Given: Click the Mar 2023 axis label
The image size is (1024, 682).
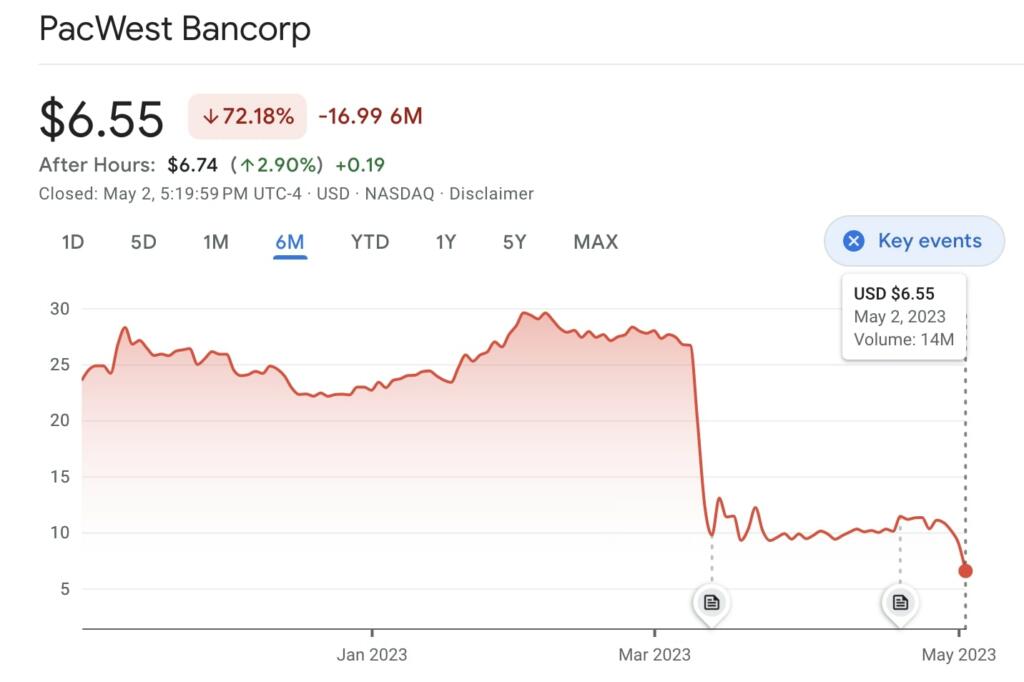Looking at the screenshot, I should pyautogui.click(x=654, y=655).
